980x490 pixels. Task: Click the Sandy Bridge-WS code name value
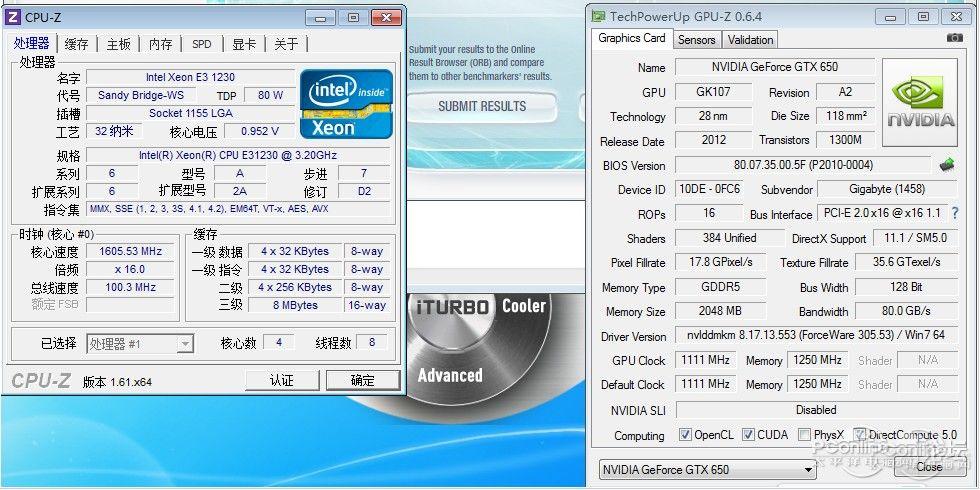pos(140,96)
